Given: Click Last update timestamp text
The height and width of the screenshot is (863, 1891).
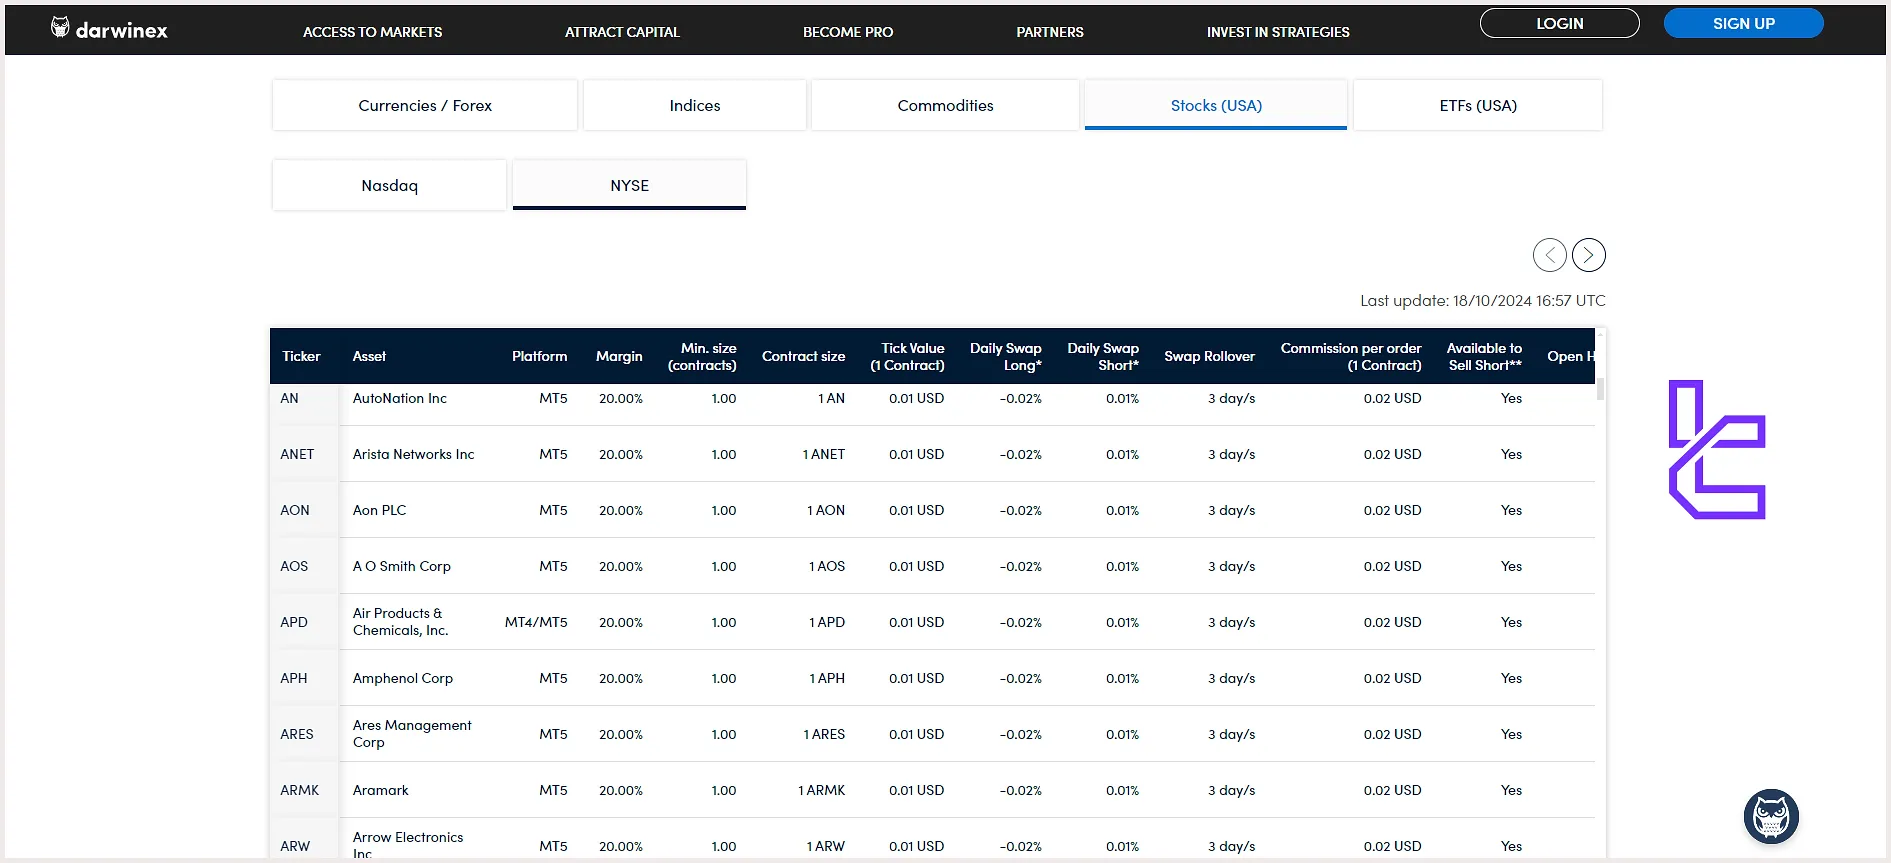Looking at the screenshot, I should point(1483,300).
